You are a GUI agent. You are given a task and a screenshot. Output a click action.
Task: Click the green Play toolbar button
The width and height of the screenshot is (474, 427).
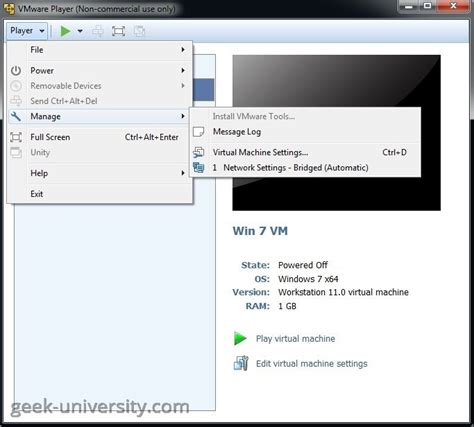(65, 31)
